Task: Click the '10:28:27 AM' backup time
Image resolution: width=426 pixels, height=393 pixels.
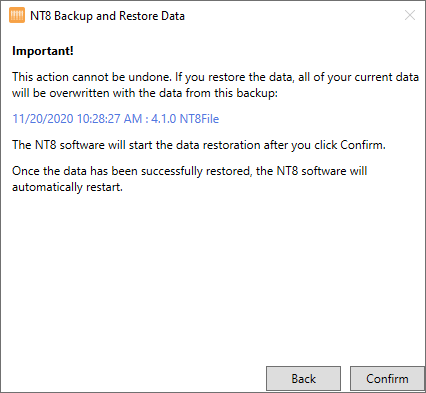Action: [x=109, y=119]
